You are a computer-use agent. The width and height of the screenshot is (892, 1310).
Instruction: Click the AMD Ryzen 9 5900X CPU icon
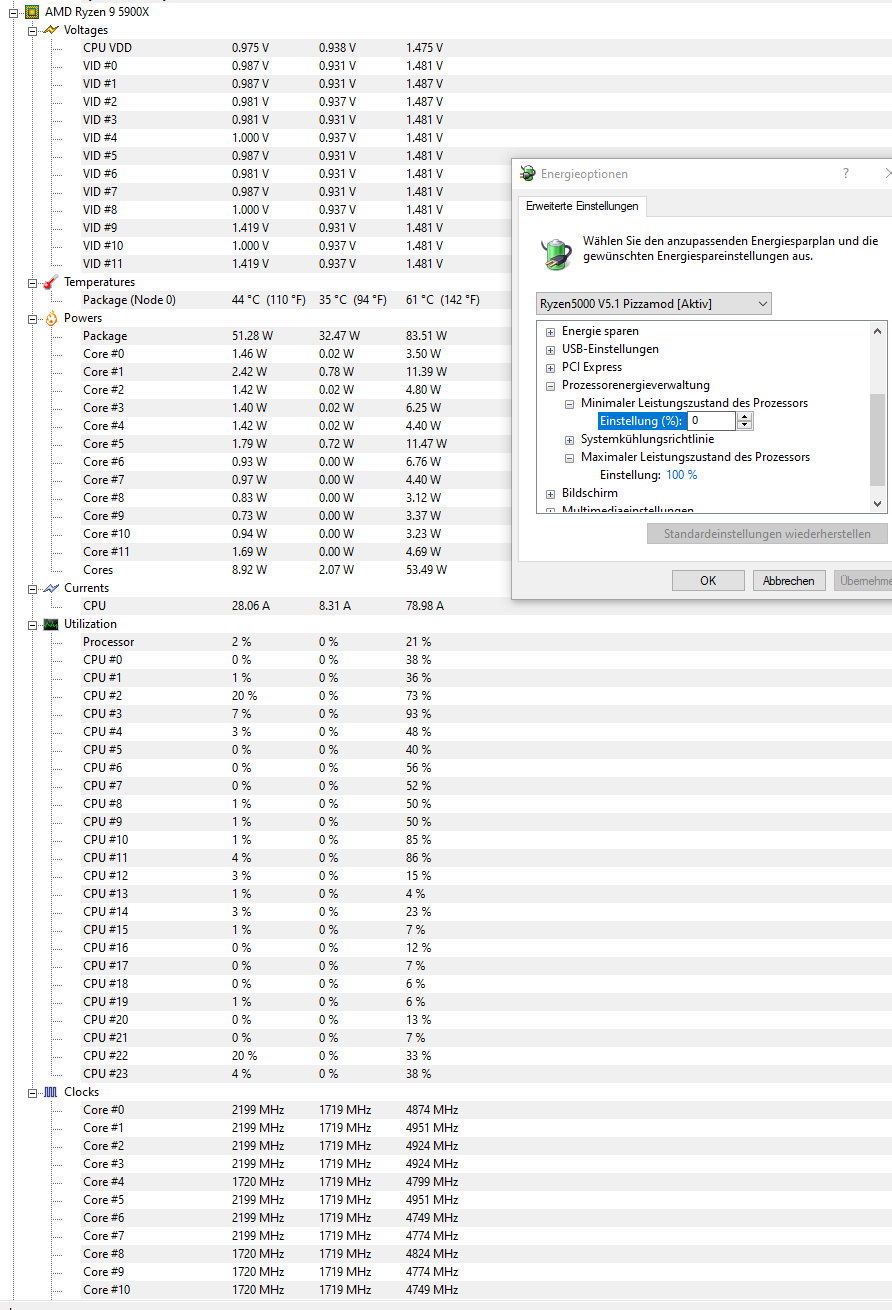coord(32,12)
